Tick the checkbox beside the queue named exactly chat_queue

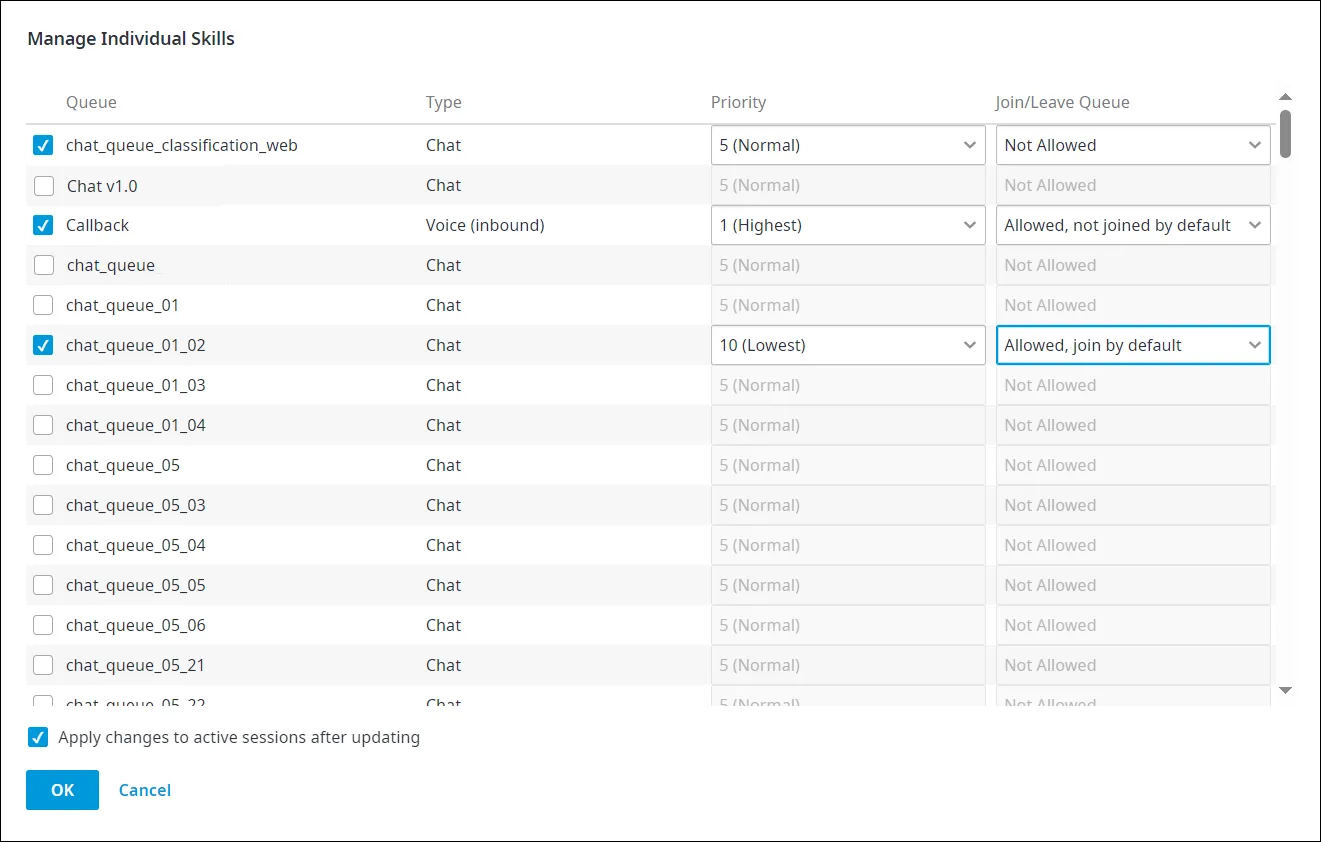click(43, 265)
